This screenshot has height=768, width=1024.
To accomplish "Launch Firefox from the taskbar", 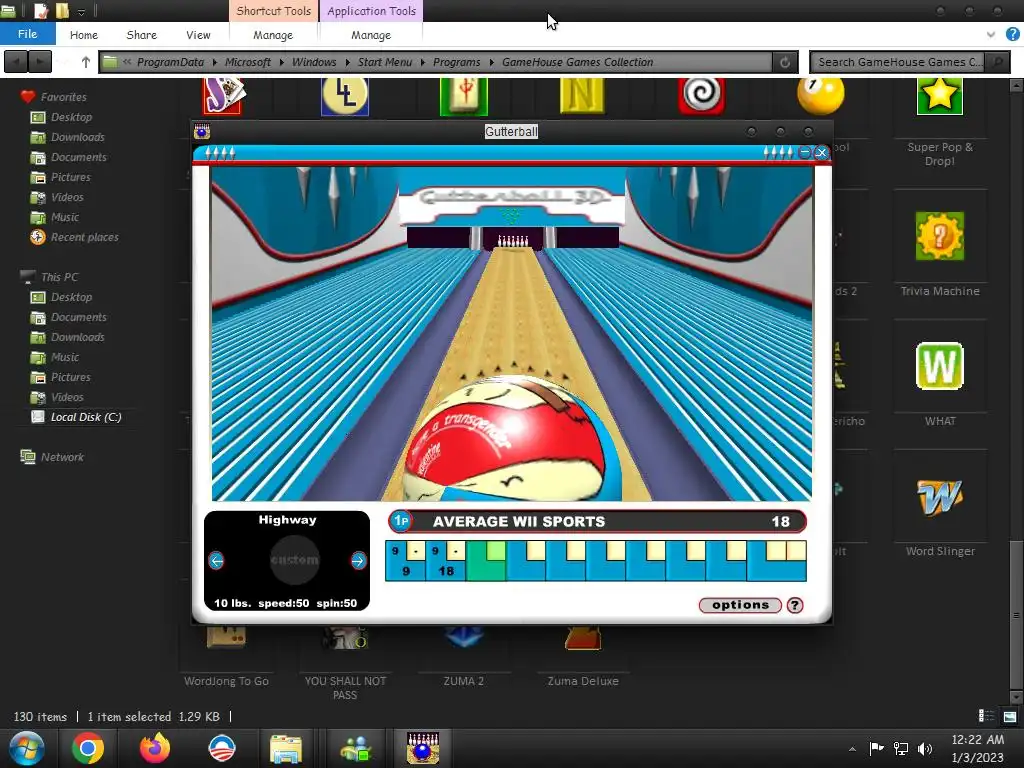I will pos(155,748).
